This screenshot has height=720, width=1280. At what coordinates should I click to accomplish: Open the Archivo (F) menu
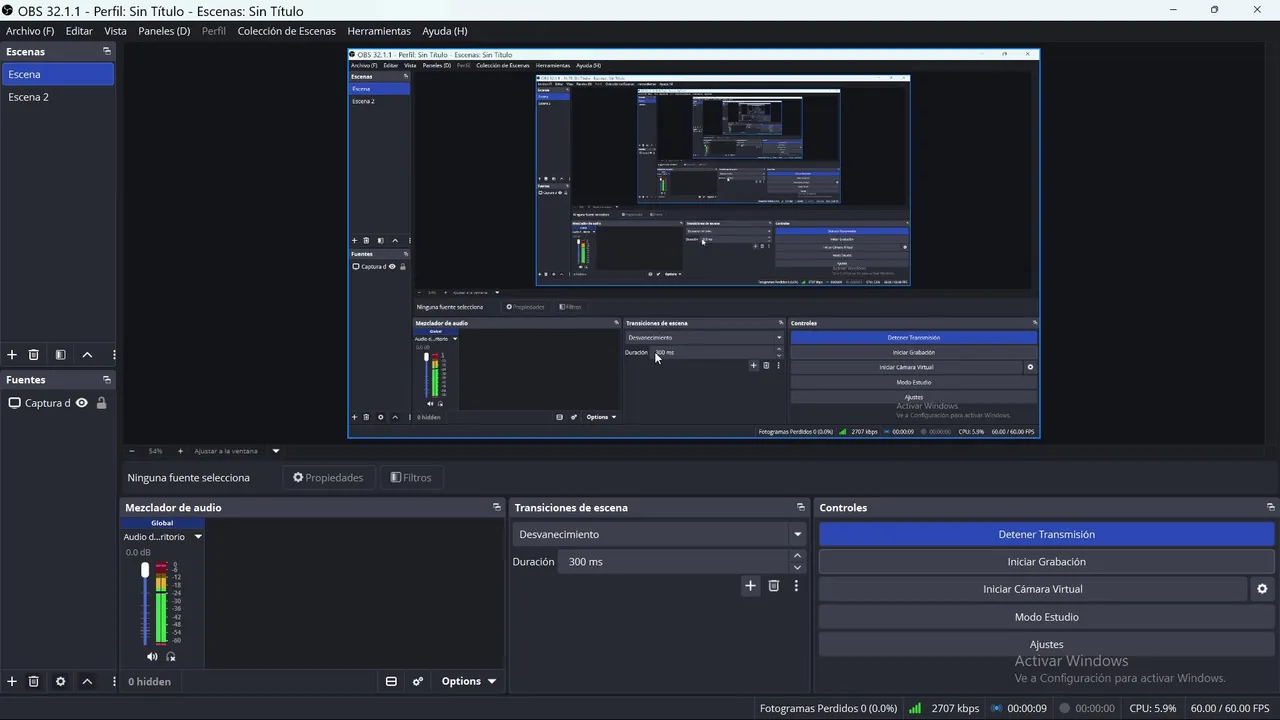click(x=30, y=31)
